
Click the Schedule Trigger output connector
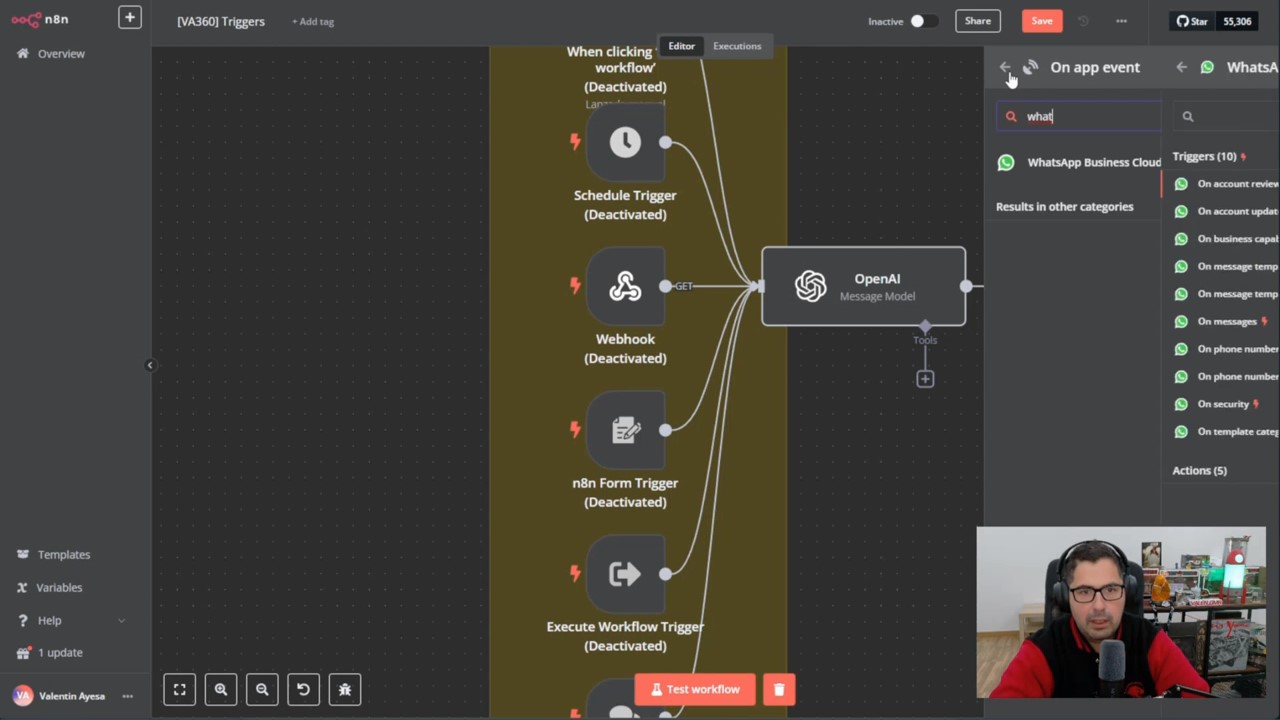665,142
